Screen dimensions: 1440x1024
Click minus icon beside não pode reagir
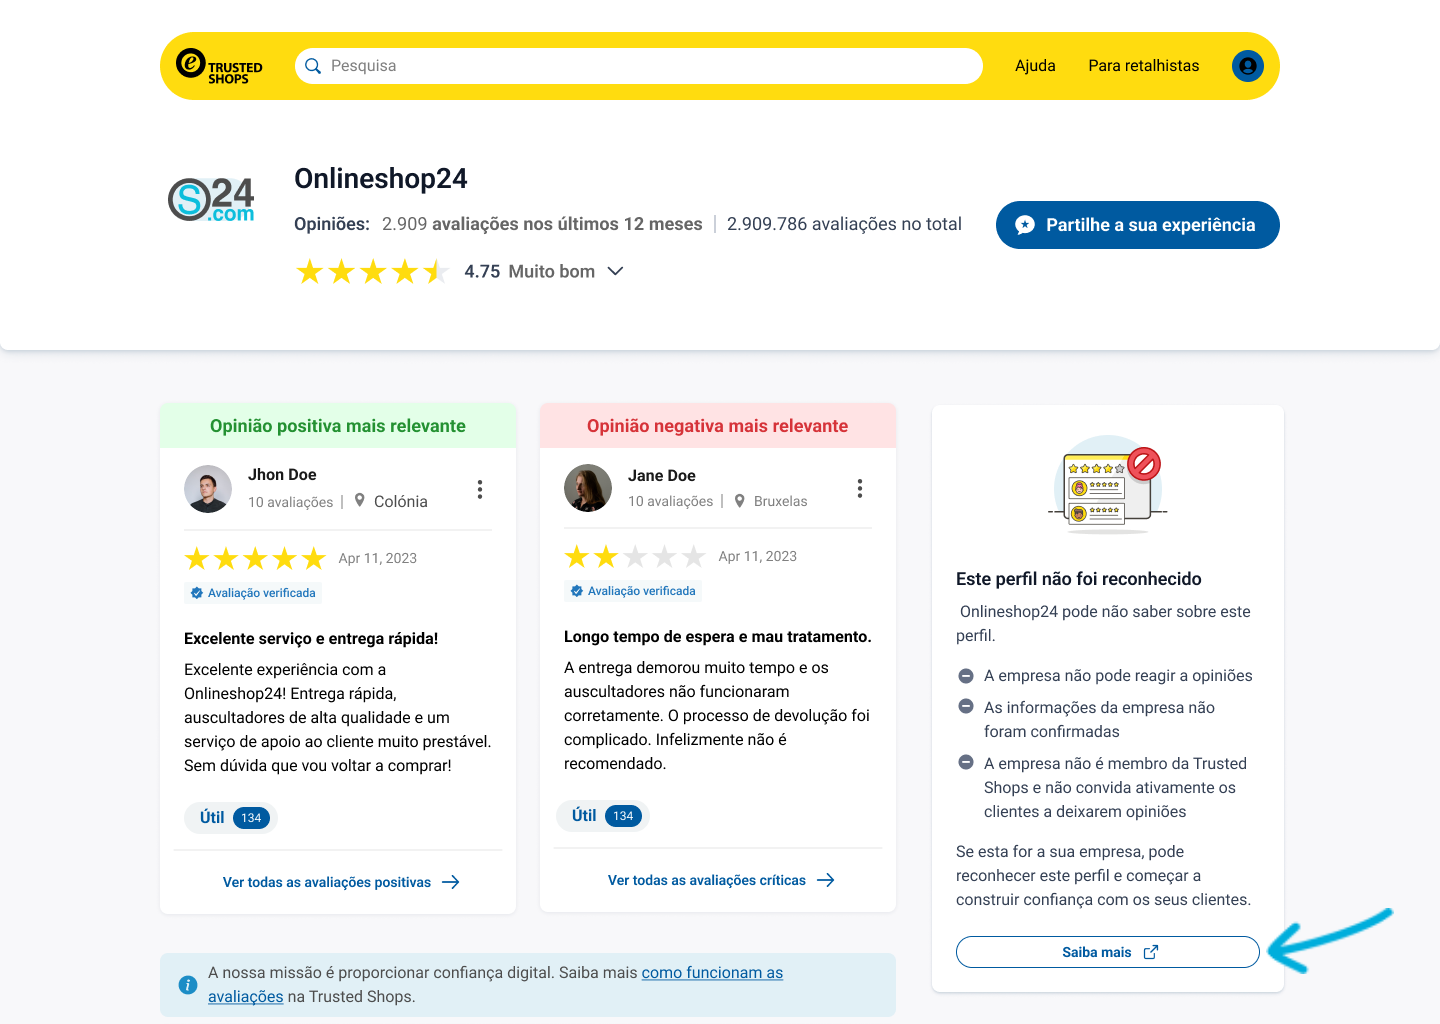(x=966, y=675)
